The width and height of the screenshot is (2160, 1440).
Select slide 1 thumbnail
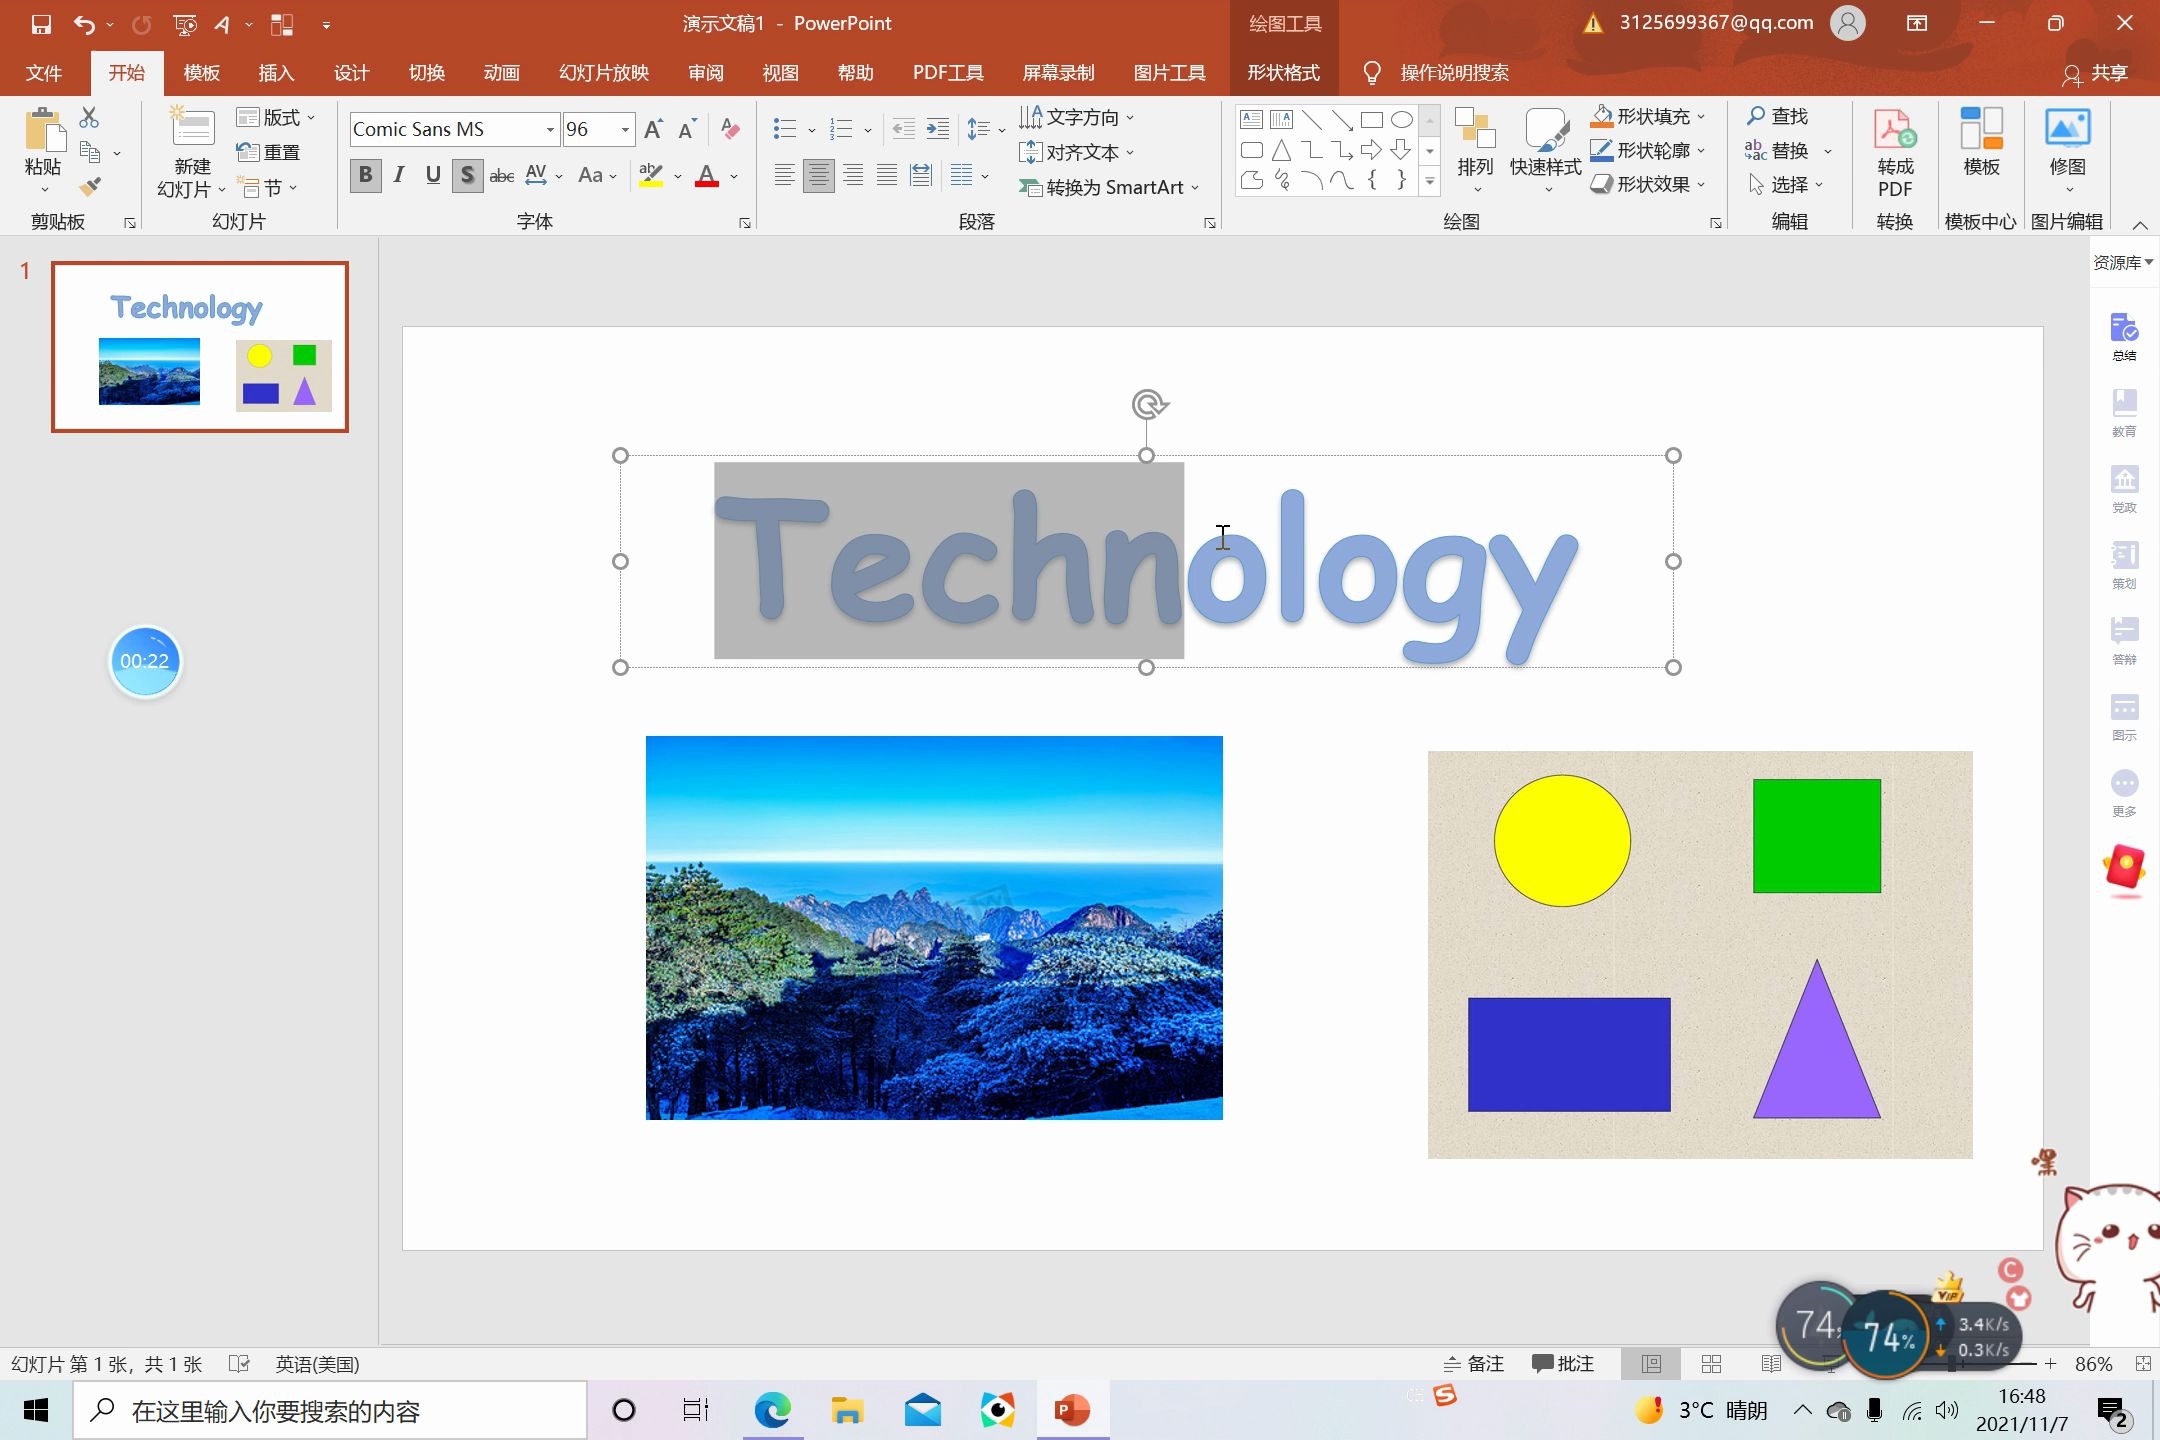point(200,347)
